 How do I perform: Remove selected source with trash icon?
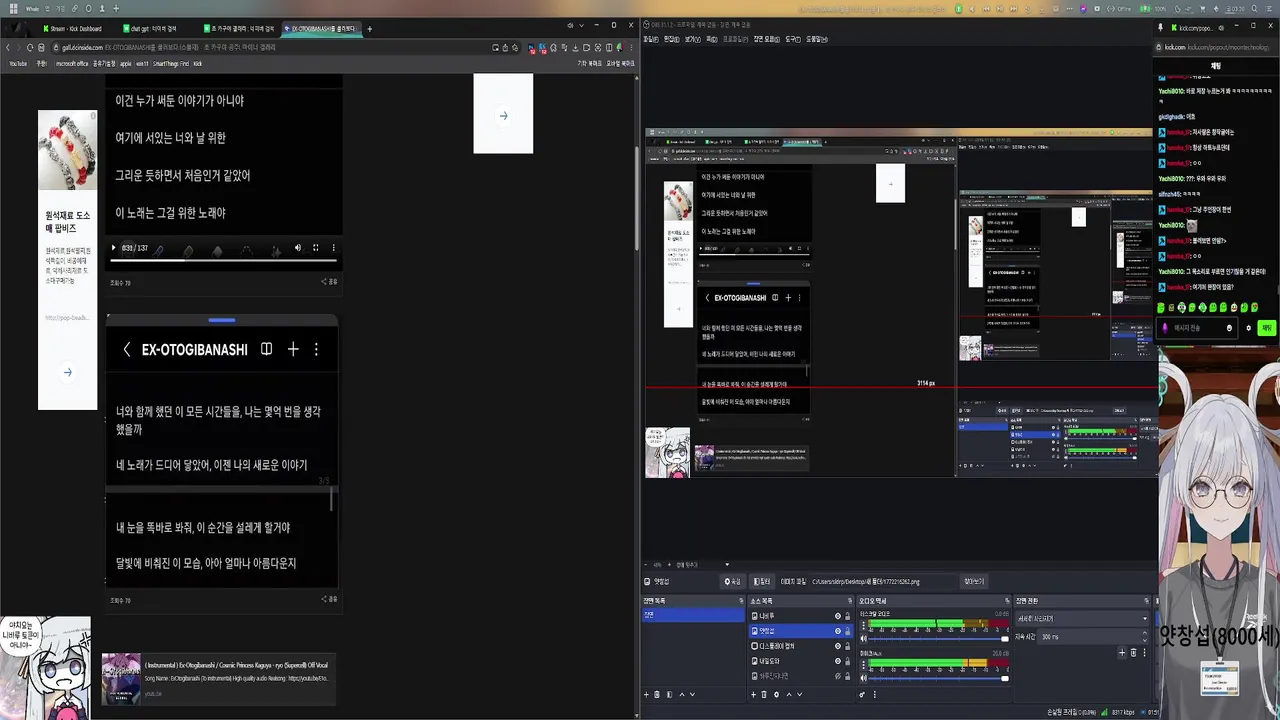(764, 694)
